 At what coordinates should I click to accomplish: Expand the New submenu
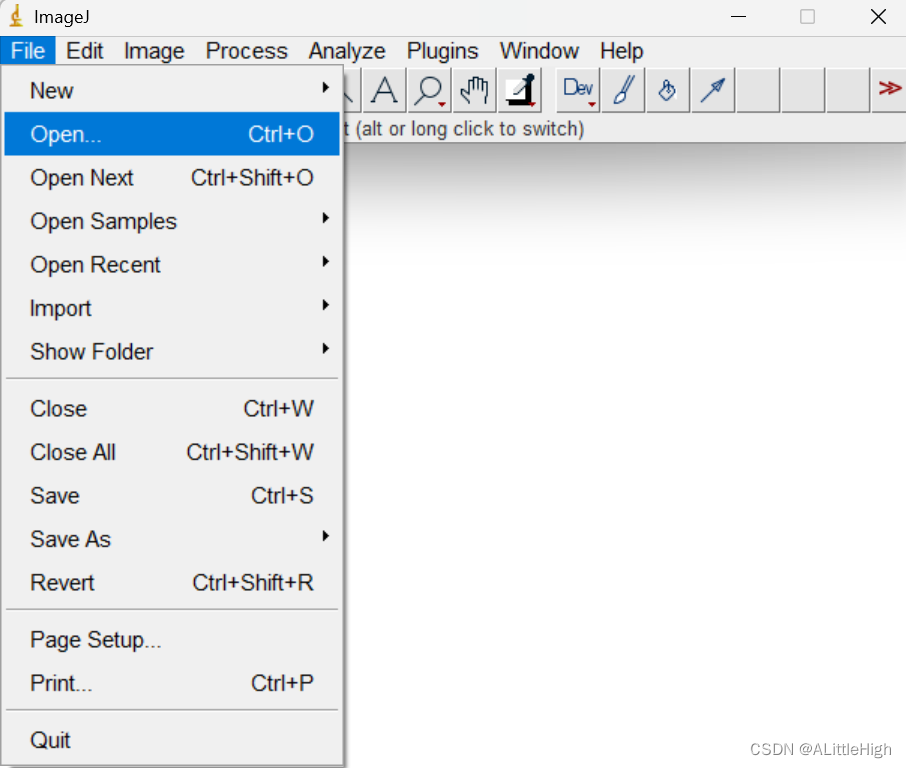(x=172, y=91)
